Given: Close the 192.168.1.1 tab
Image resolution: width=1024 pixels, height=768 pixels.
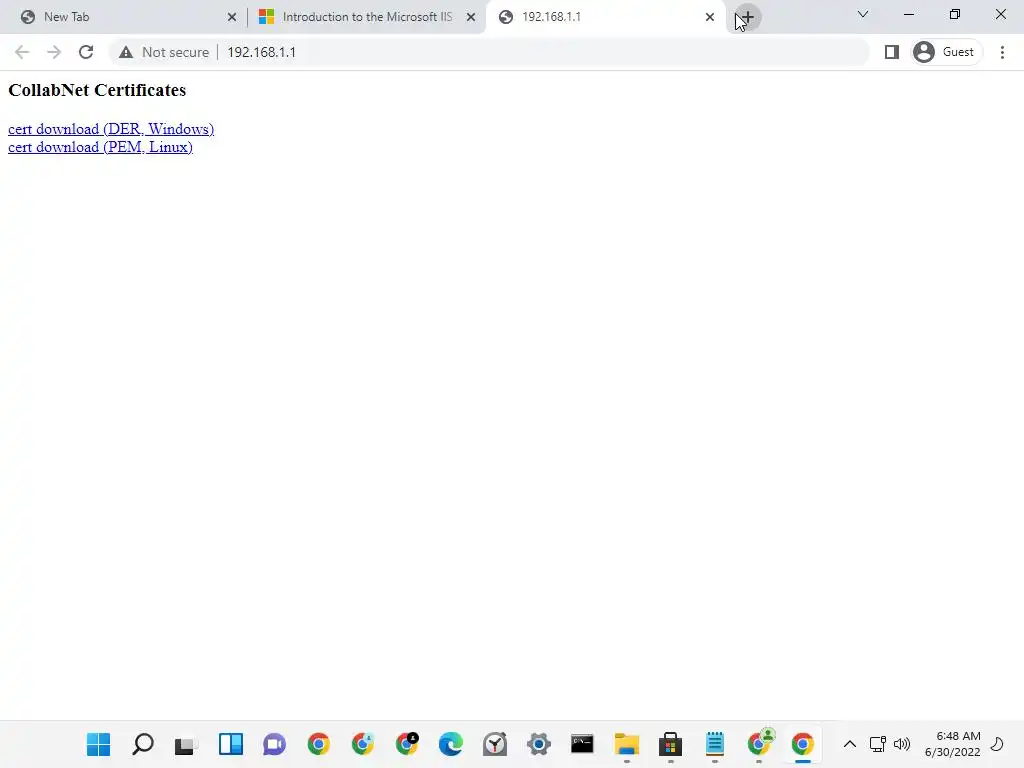Looking at the screenshot, I should coord(710,18).
